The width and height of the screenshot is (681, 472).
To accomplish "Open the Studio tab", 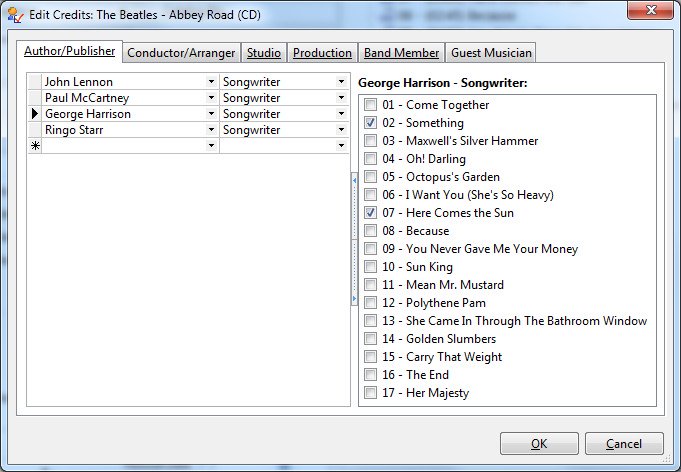I will coord(264,53).
